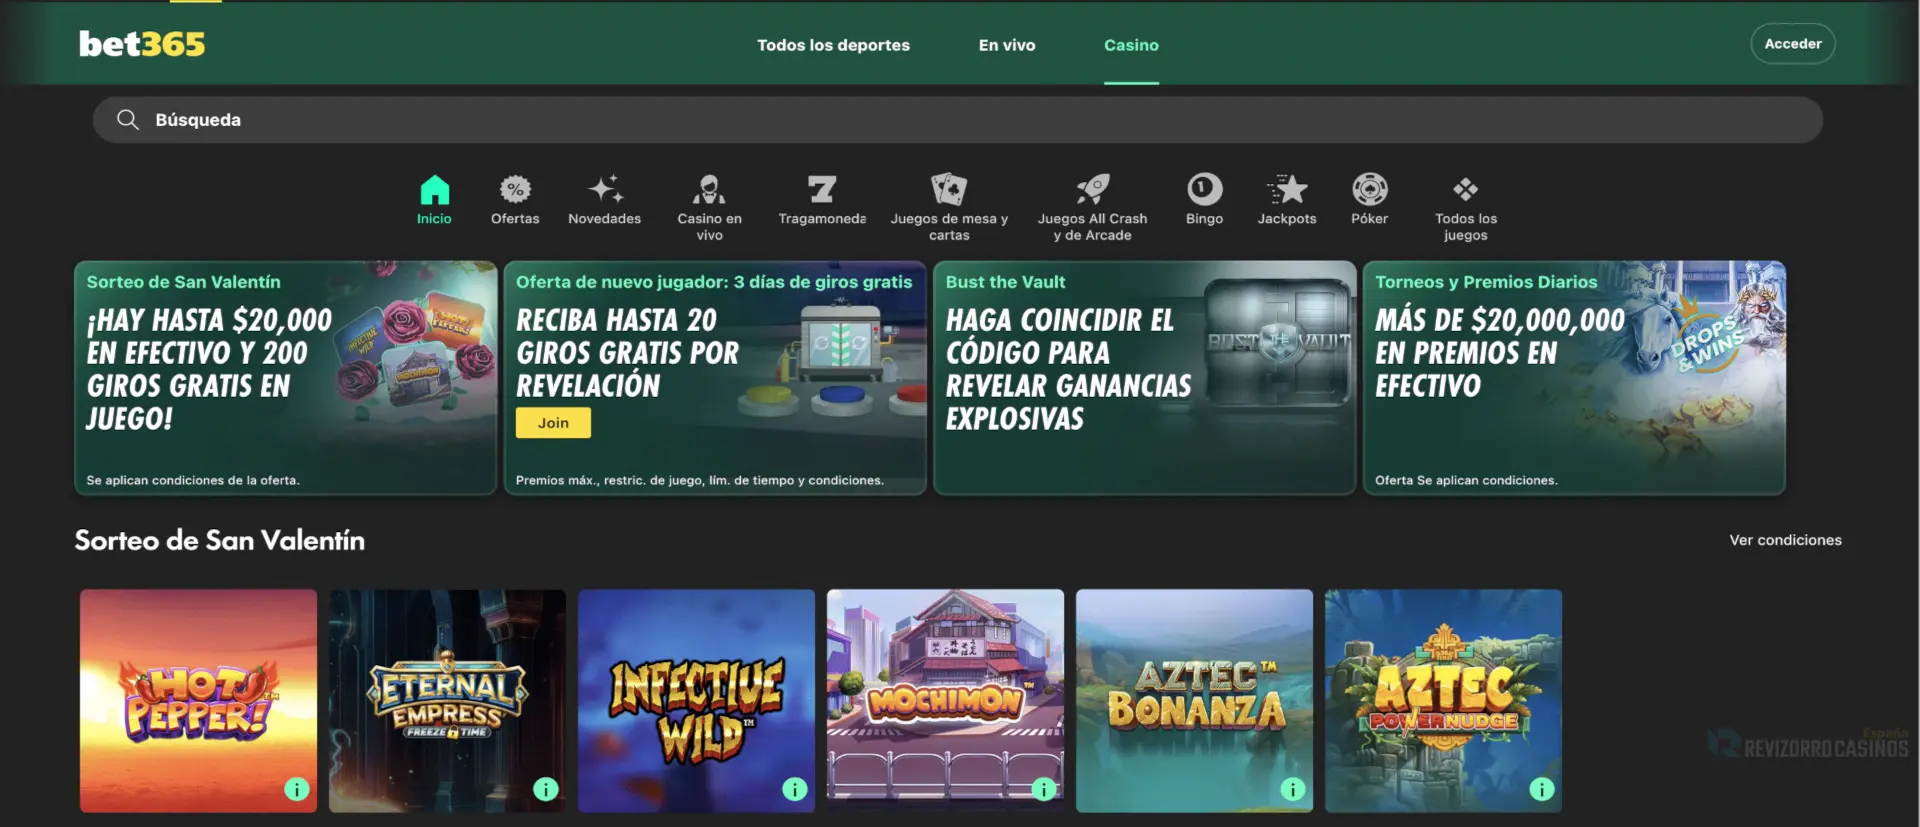Viewport: 1920px width, 827px height.
Task: Show info for Aztec Bonanza game
Action: pyautogui.click(x=1293, y=789)
